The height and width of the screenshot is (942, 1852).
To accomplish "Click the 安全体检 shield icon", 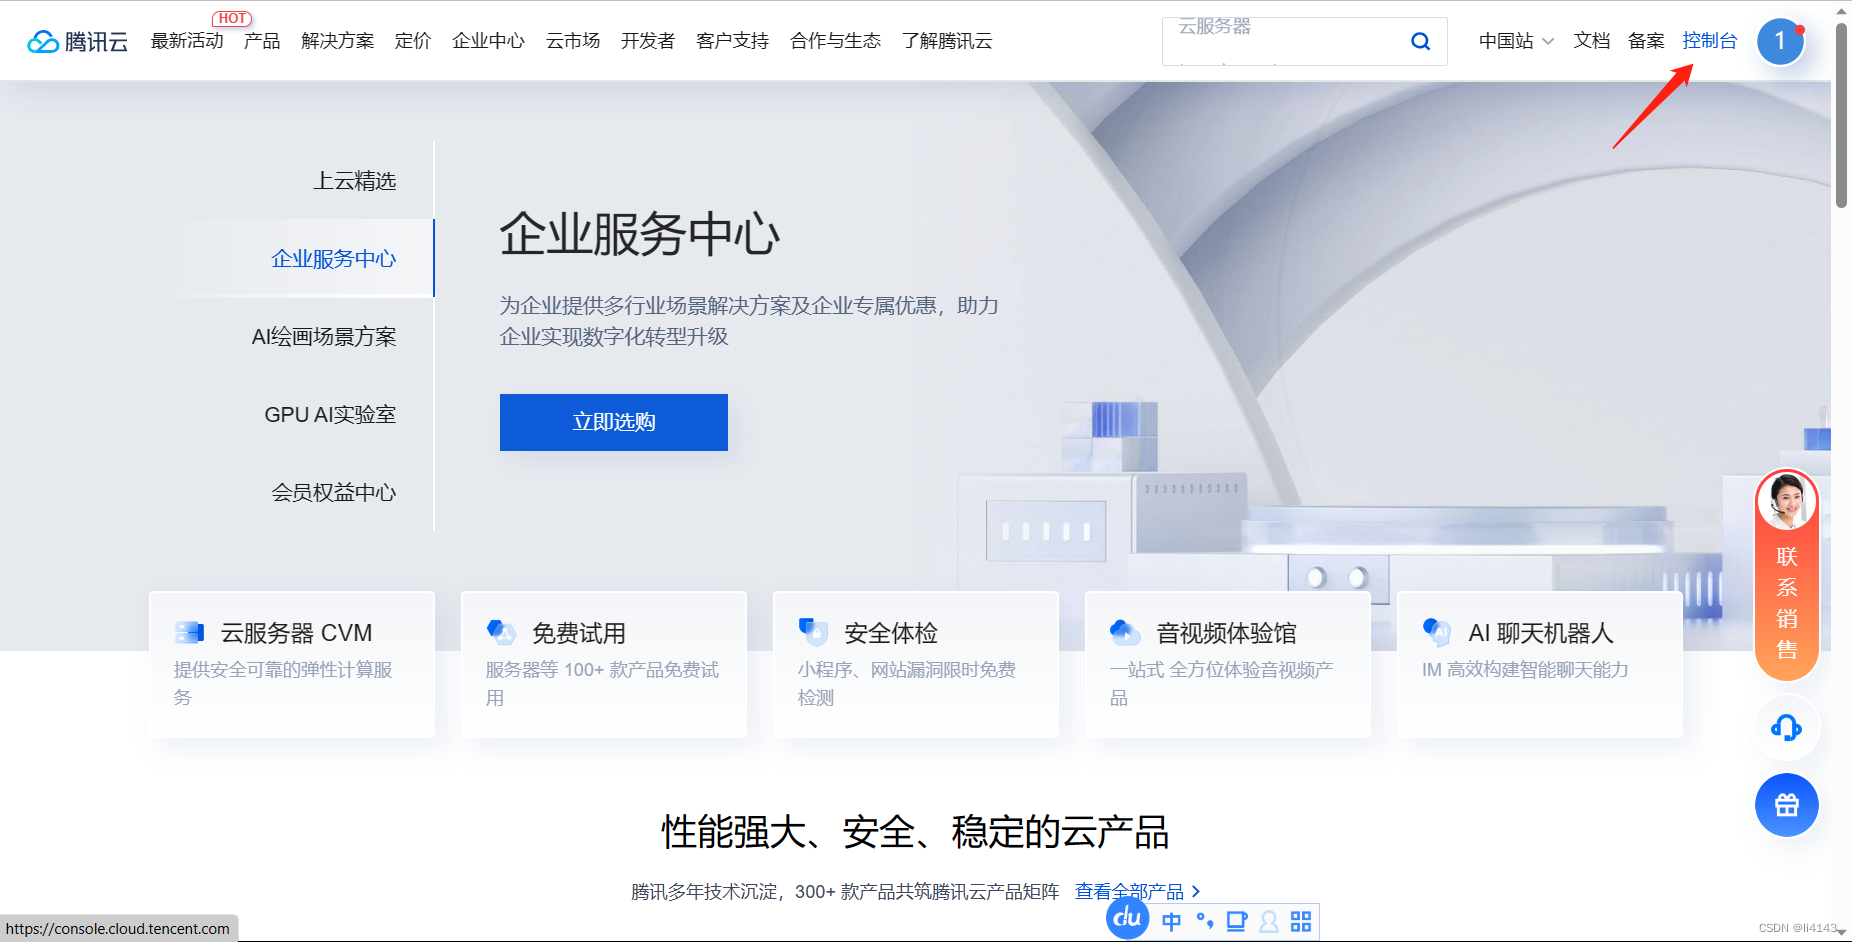I will coord(813,632).
